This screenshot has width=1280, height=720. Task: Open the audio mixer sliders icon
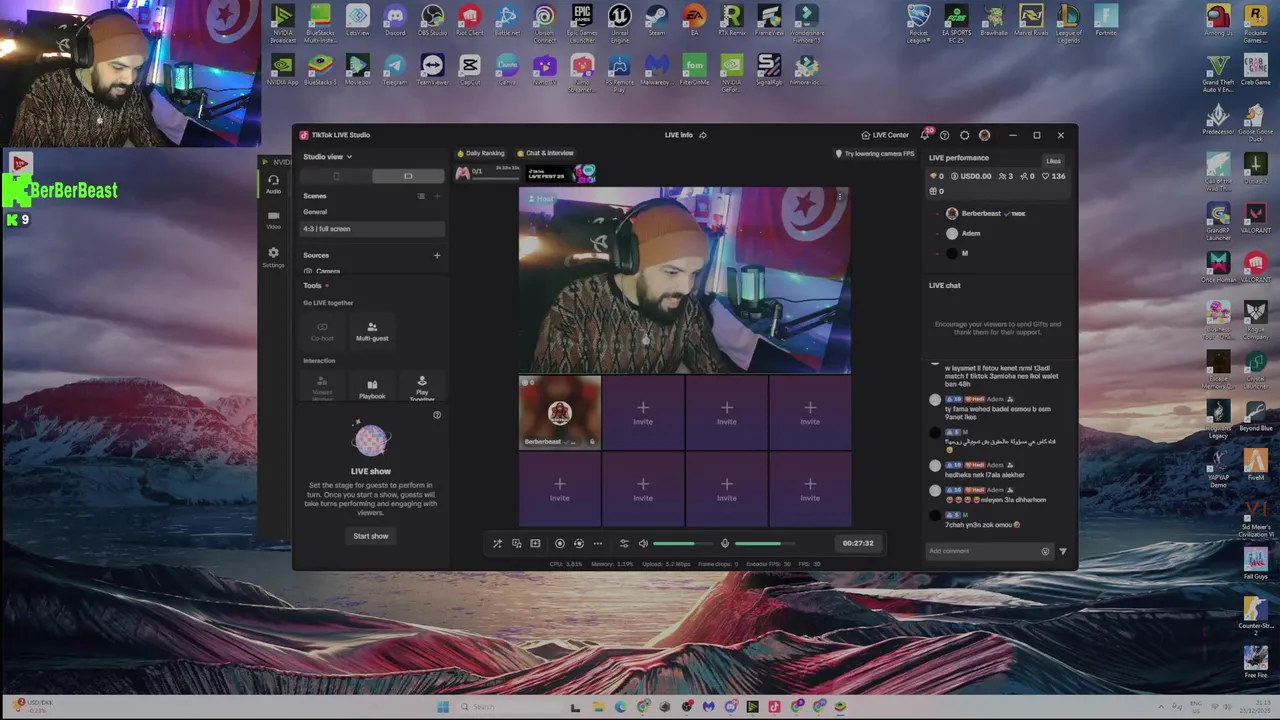pyautogui.click(x=624, y=543)
